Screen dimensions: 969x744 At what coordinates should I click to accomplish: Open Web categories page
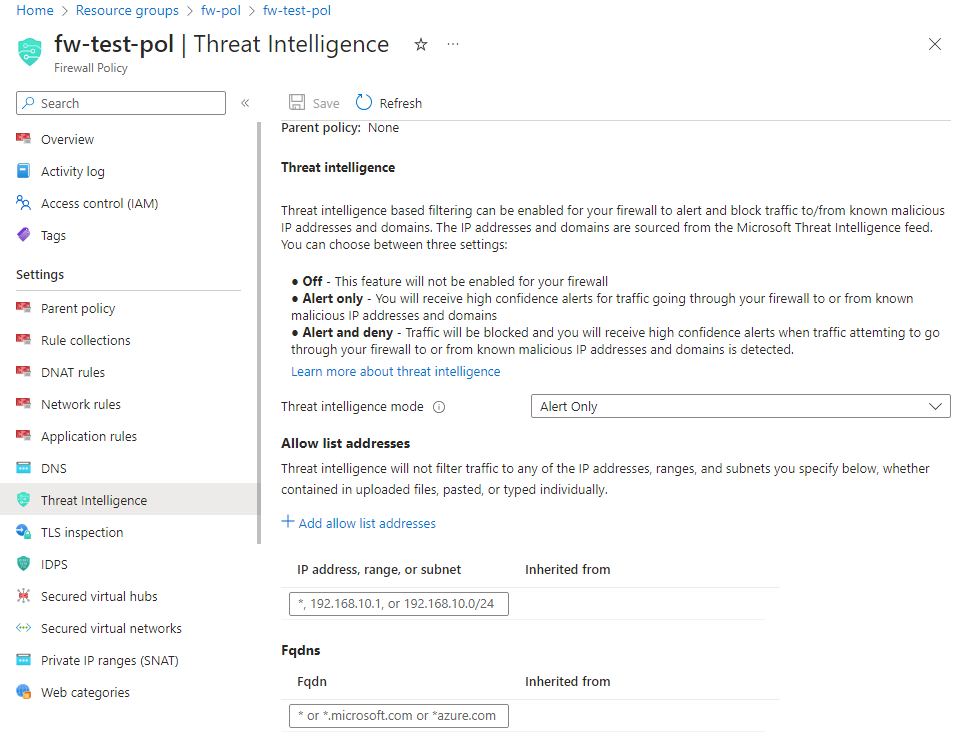click(x=85, y=693)
